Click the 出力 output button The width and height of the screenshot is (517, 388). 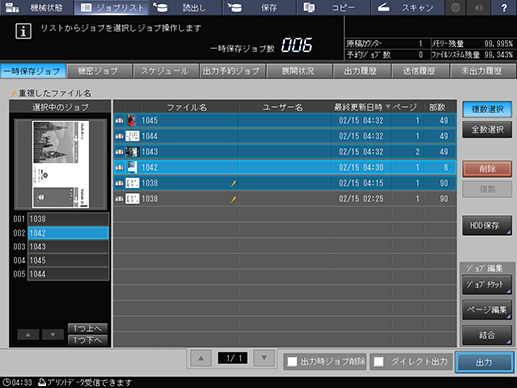pyautogui.click(x=485, y=362)
